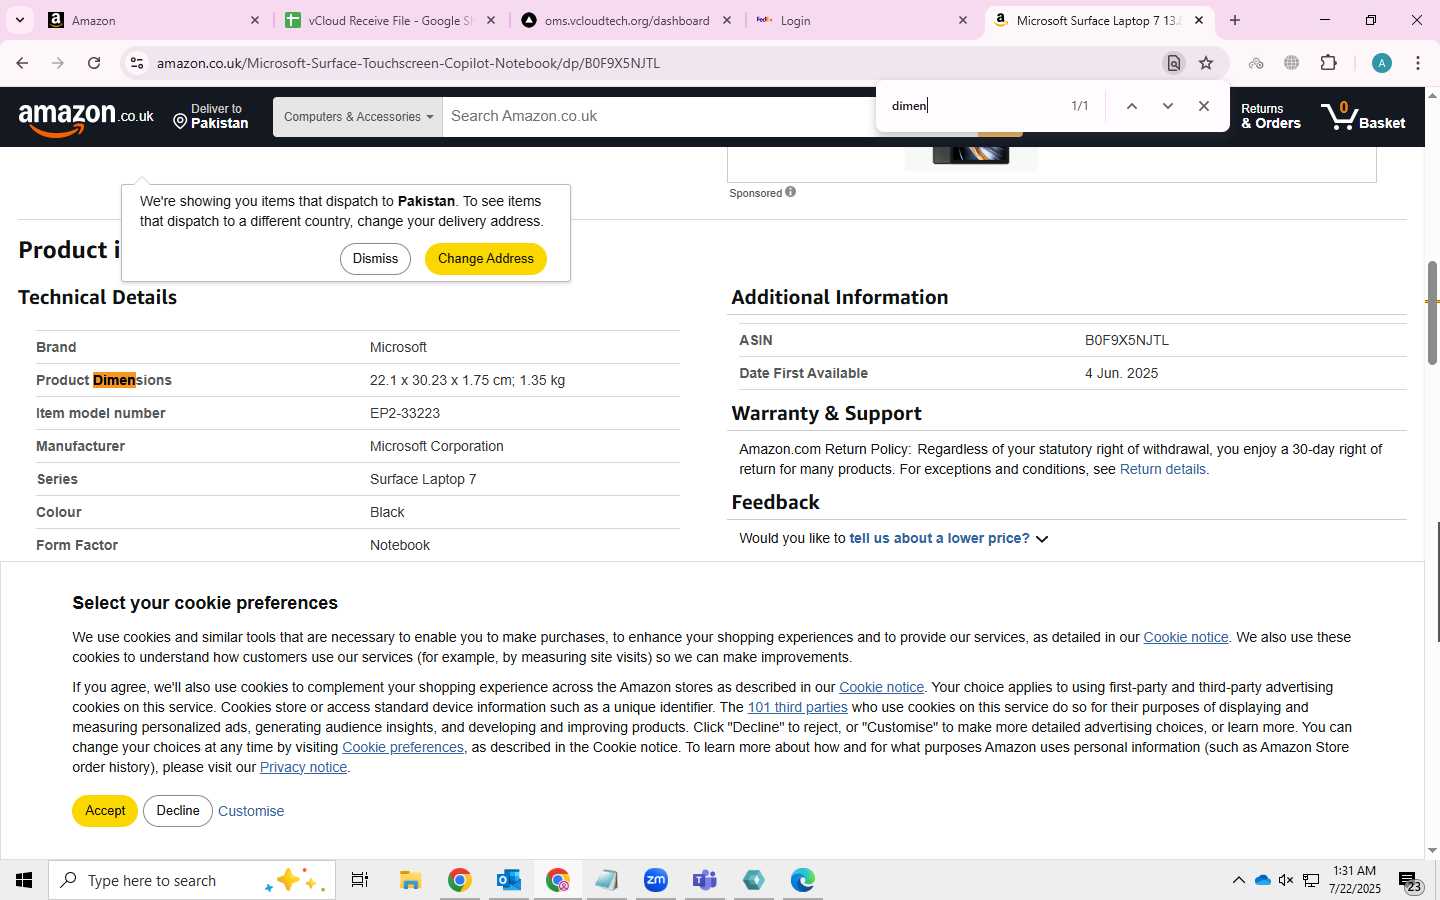Viewport: 1440px width, 900px height.
Task: Reload the Amazon page
Action: 94,63
